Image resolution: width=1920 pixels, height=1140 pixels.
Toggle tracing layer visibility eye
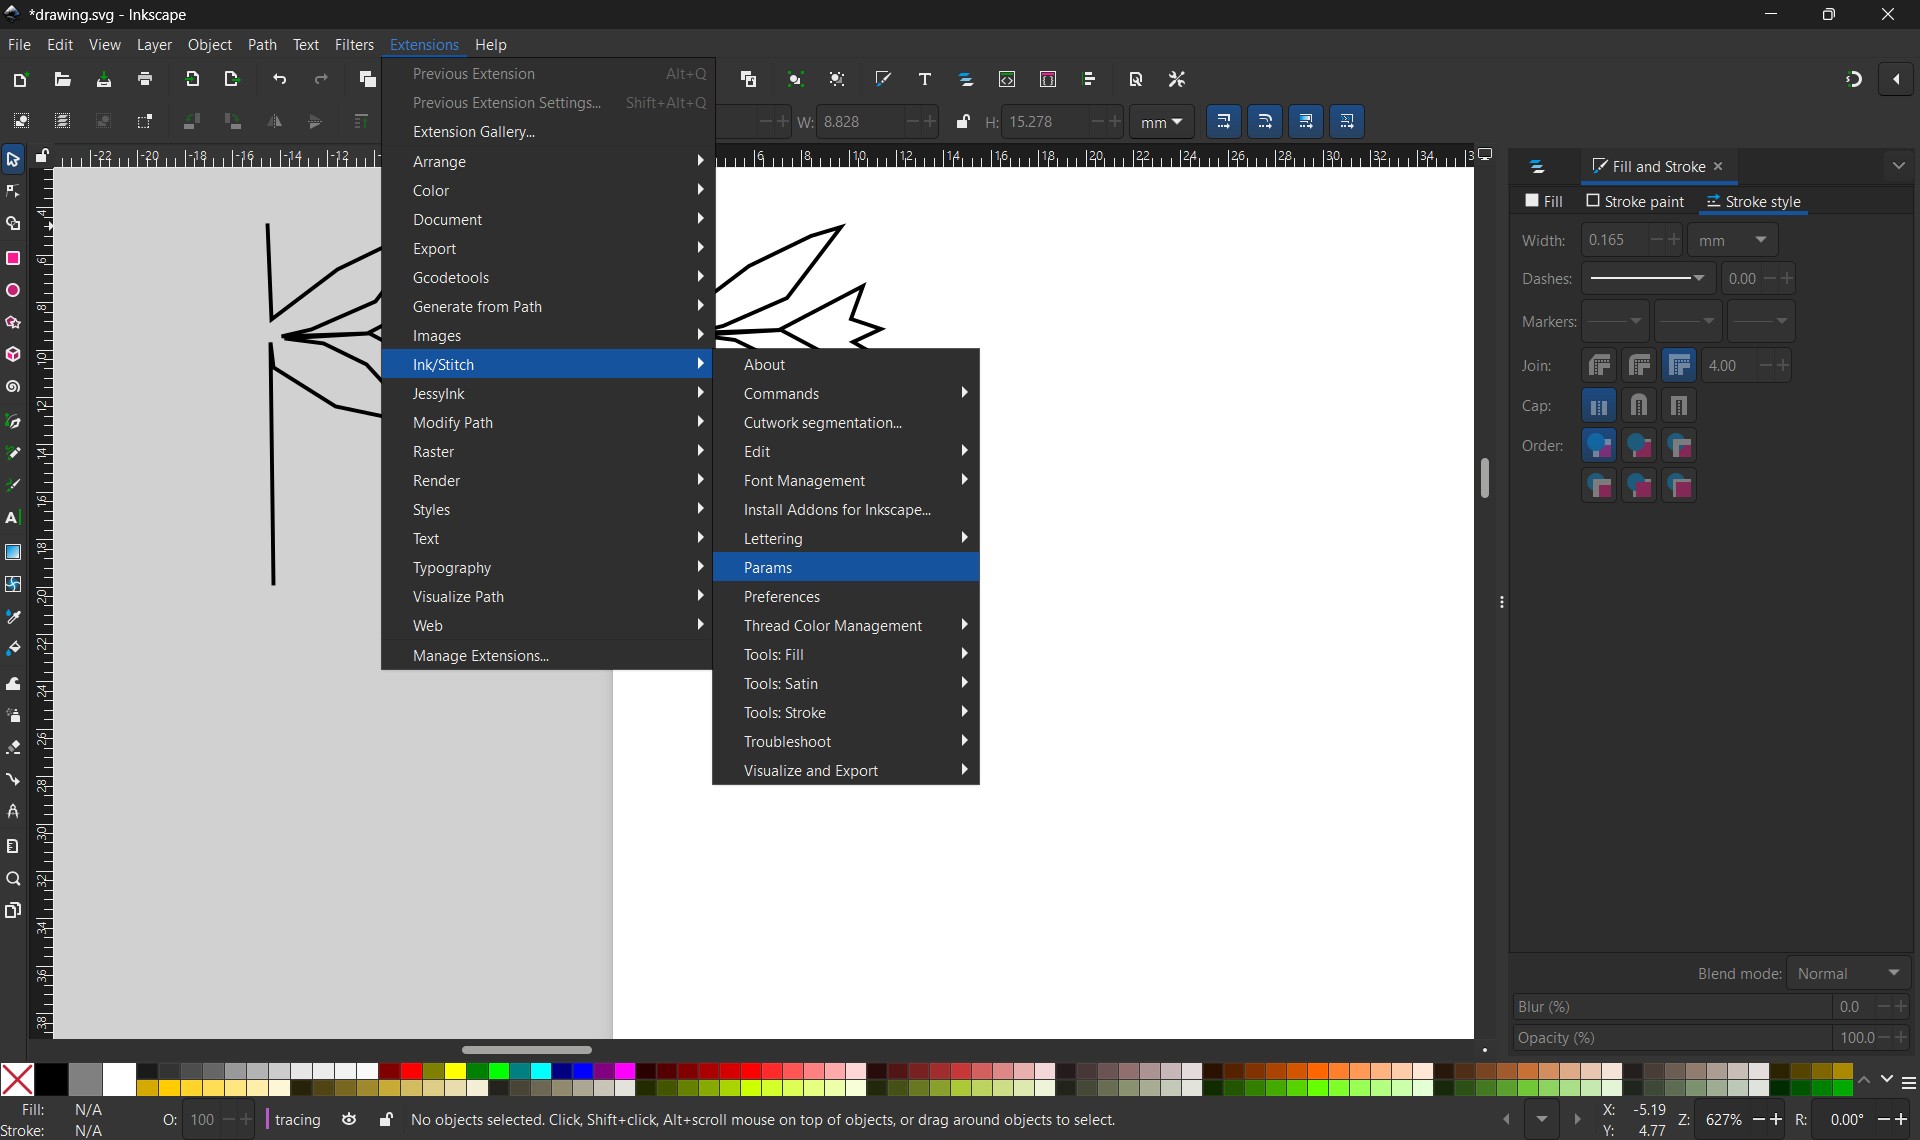point(349,1120)
